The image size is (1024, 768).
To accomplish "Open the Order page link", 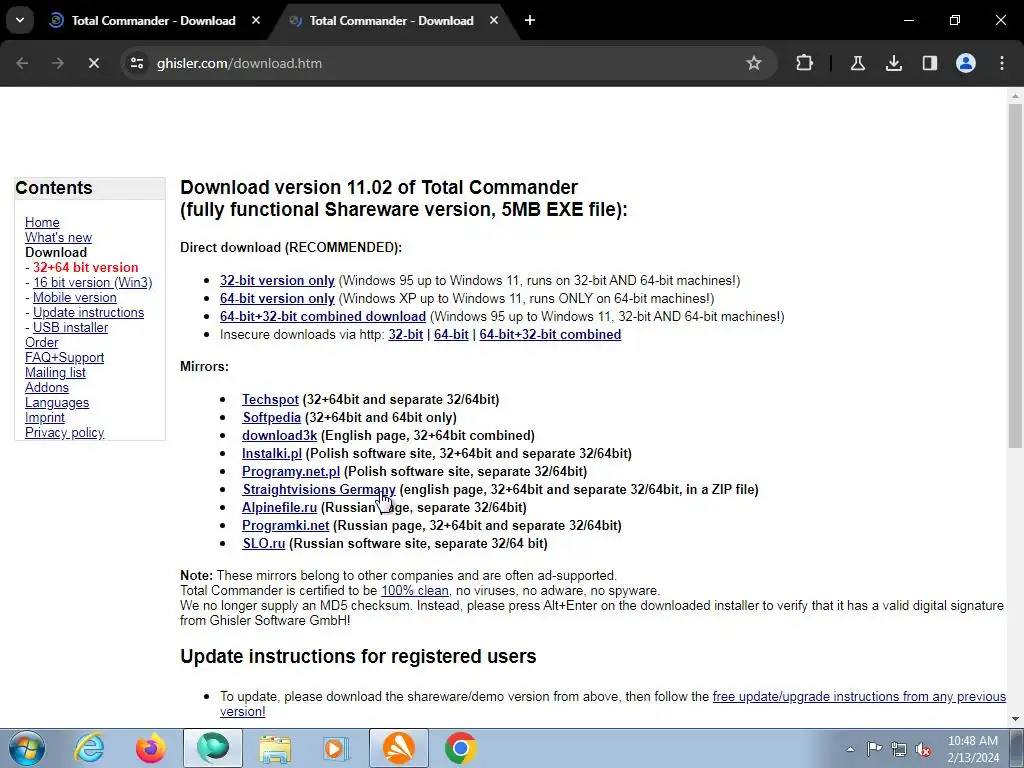I will click(x=41, y=342).
